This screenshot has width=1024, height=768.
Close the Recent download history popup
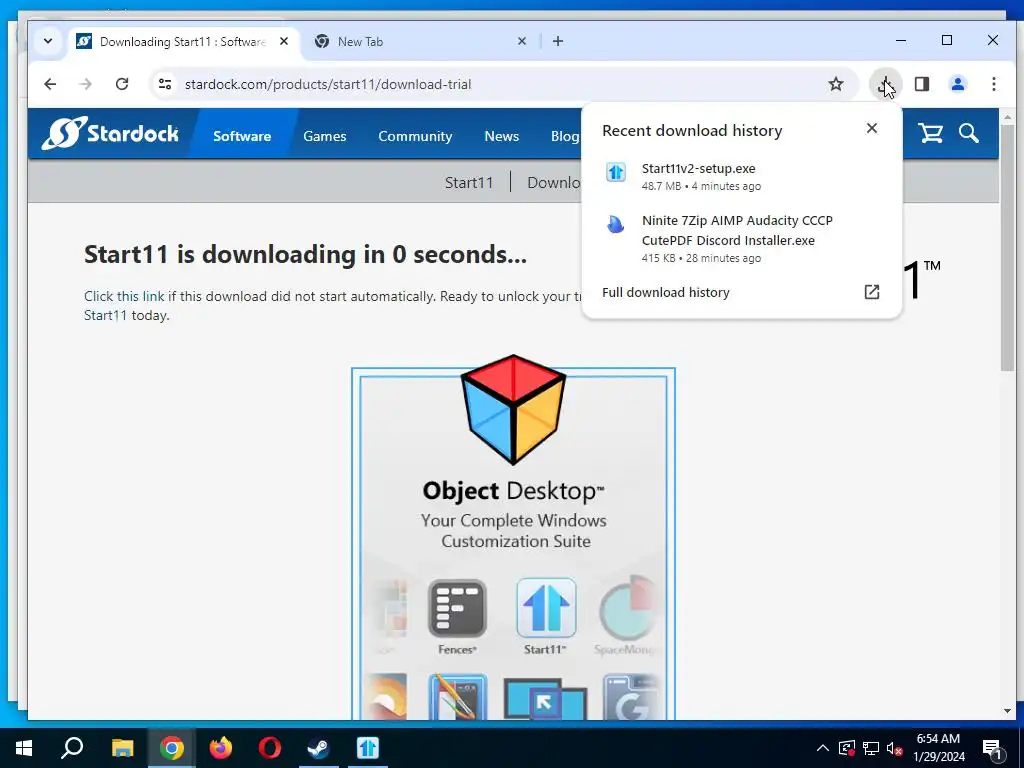(872, 128)
